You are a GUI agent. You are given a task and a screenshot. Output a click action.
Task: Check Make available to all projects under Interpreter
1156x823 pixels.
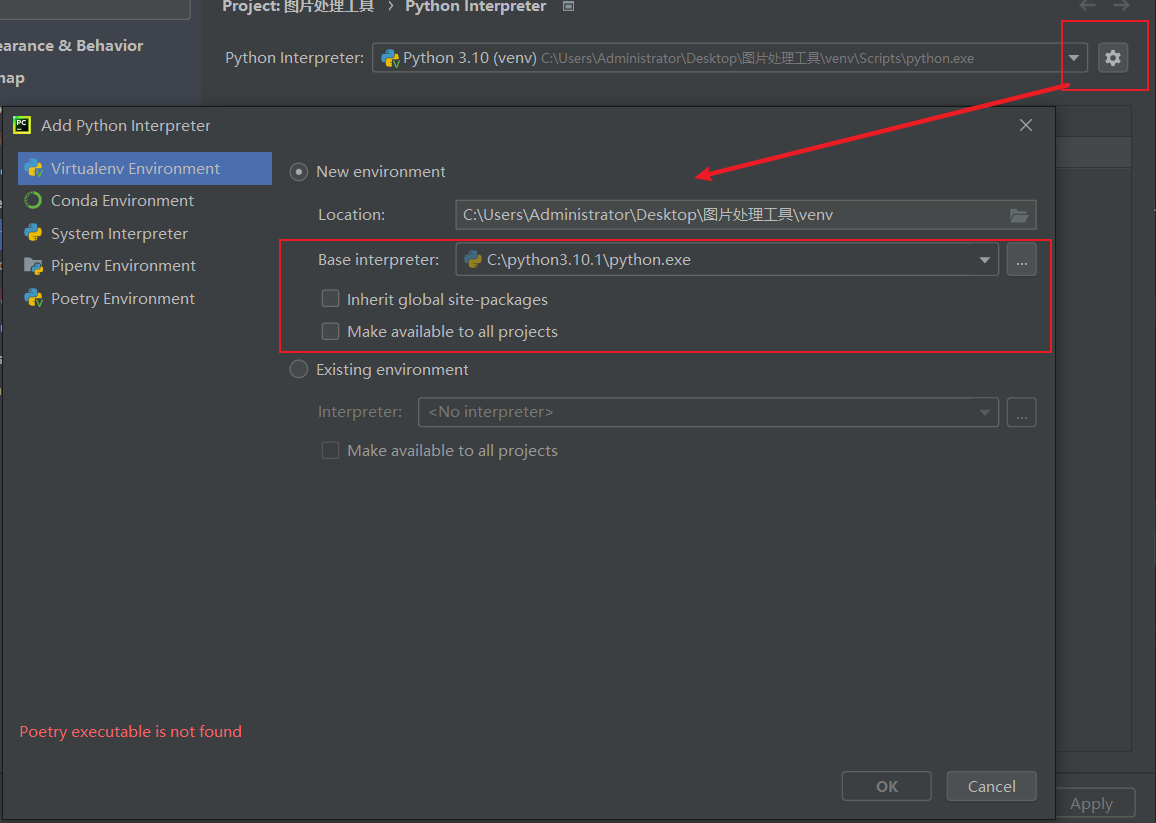(x=330, y=450)
